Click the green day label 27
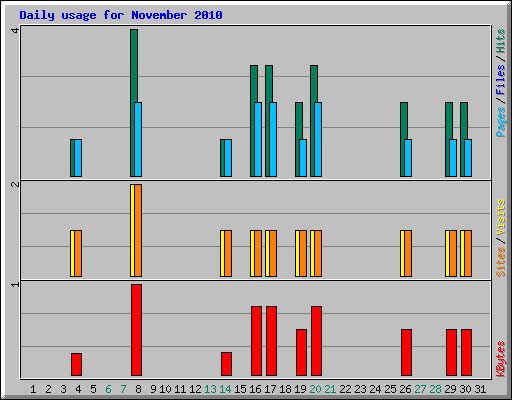 420,389
